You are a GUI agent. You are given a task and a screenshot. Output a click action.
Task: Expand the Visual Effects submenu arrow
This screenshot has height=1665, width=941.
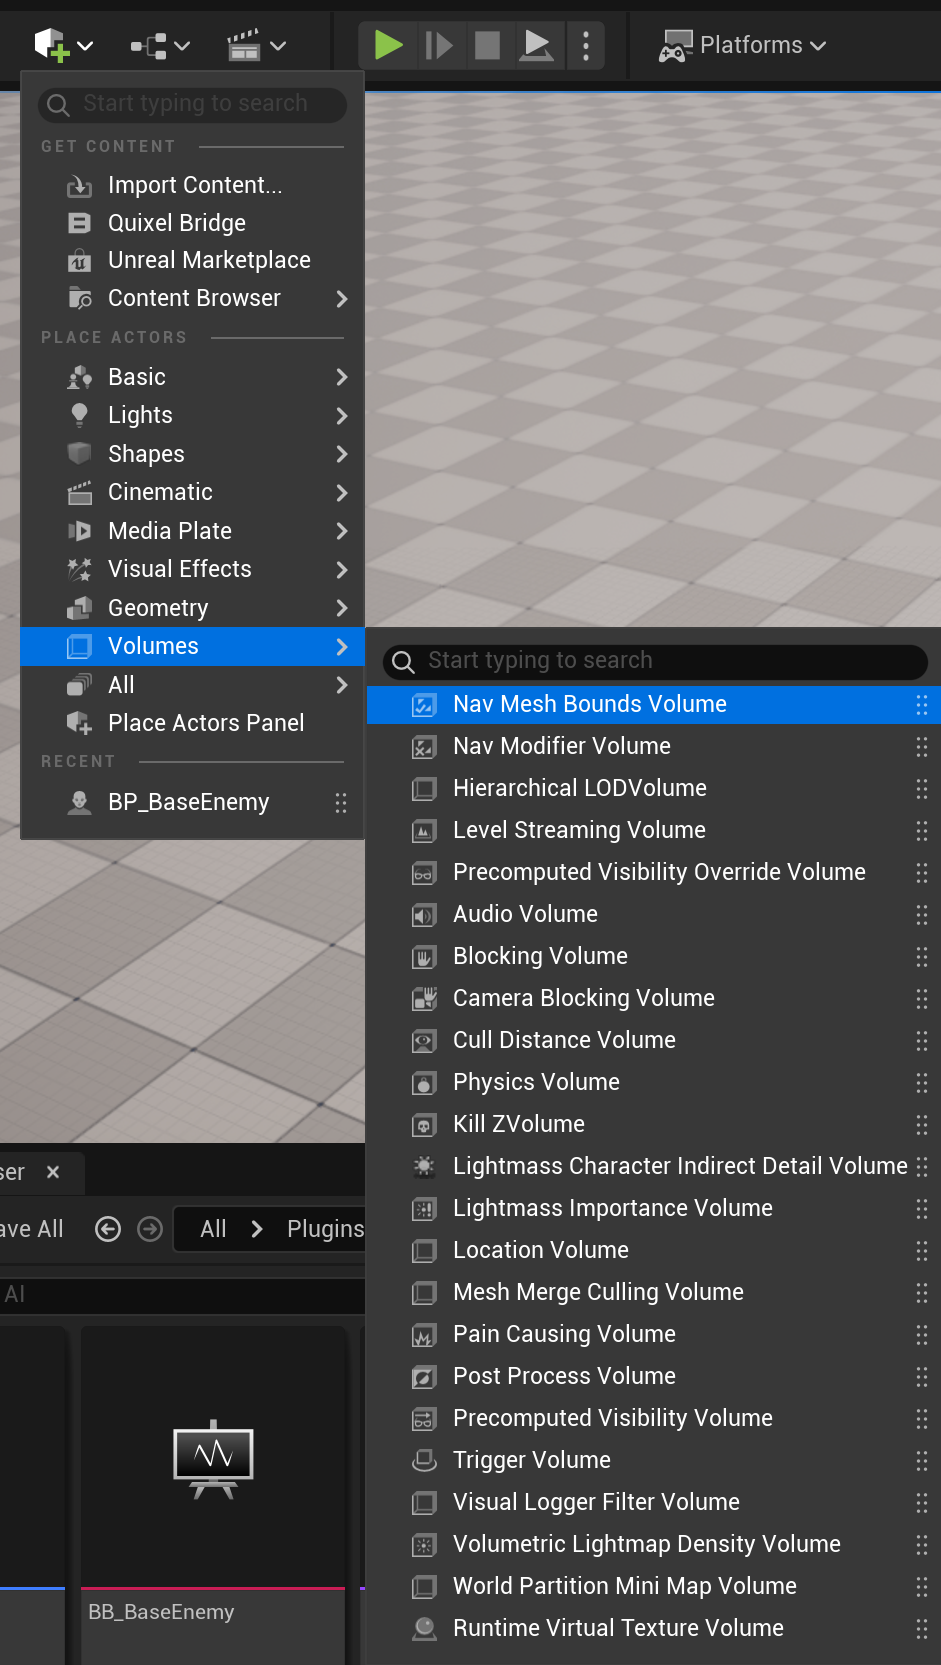click(x=342, y=569)
